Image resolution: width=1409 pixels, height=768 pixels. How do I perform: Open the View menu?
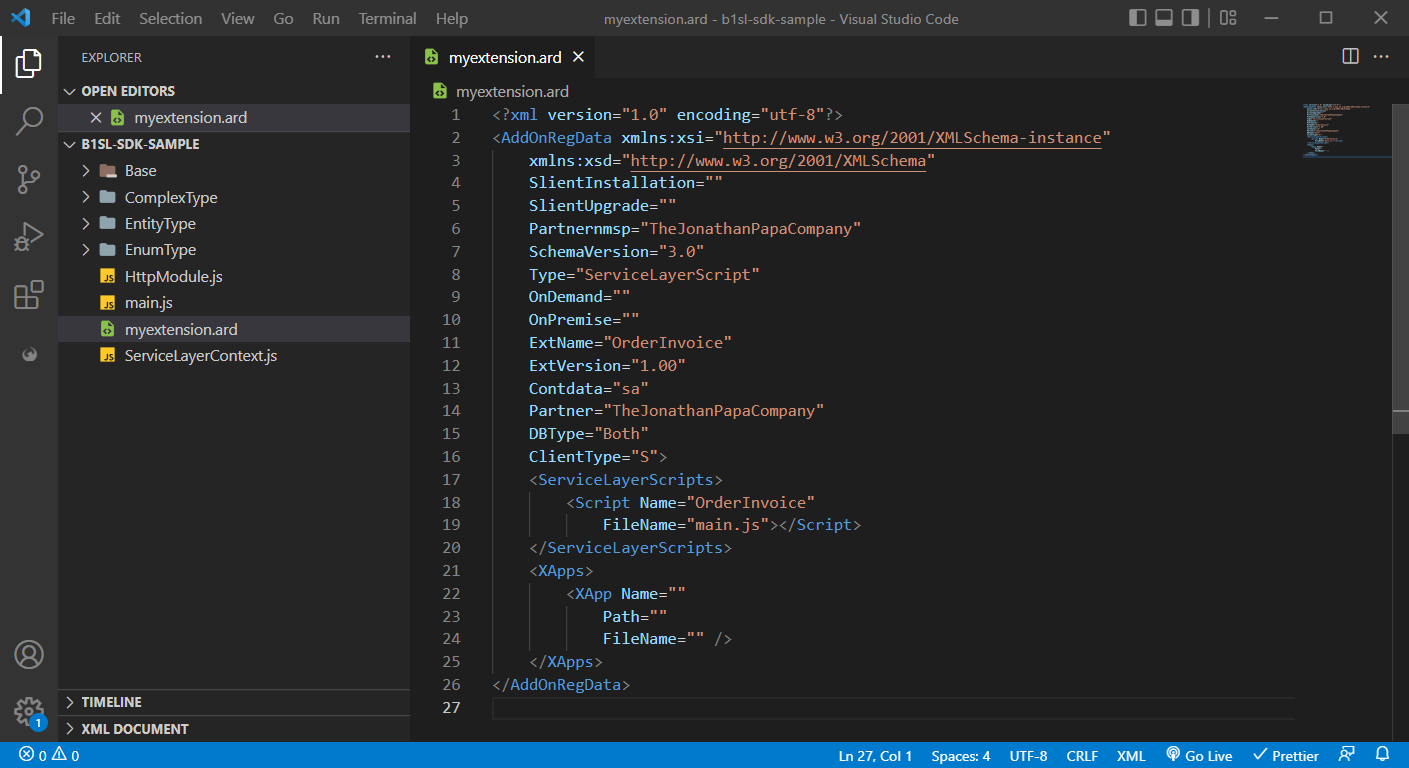pyautogui.click(x=237, y=18)
